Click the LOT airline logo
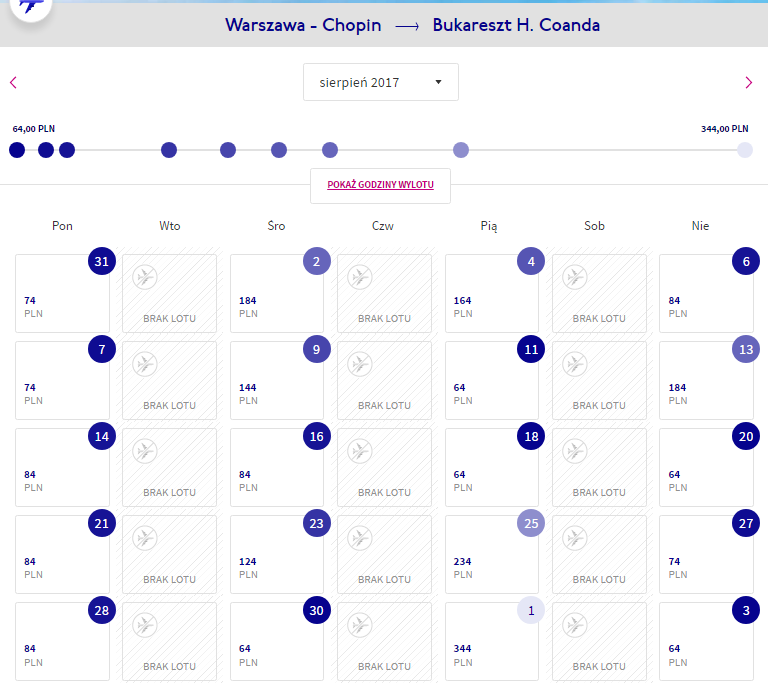Viewport: 768px width, 686px height. click(x=30, y=7)
